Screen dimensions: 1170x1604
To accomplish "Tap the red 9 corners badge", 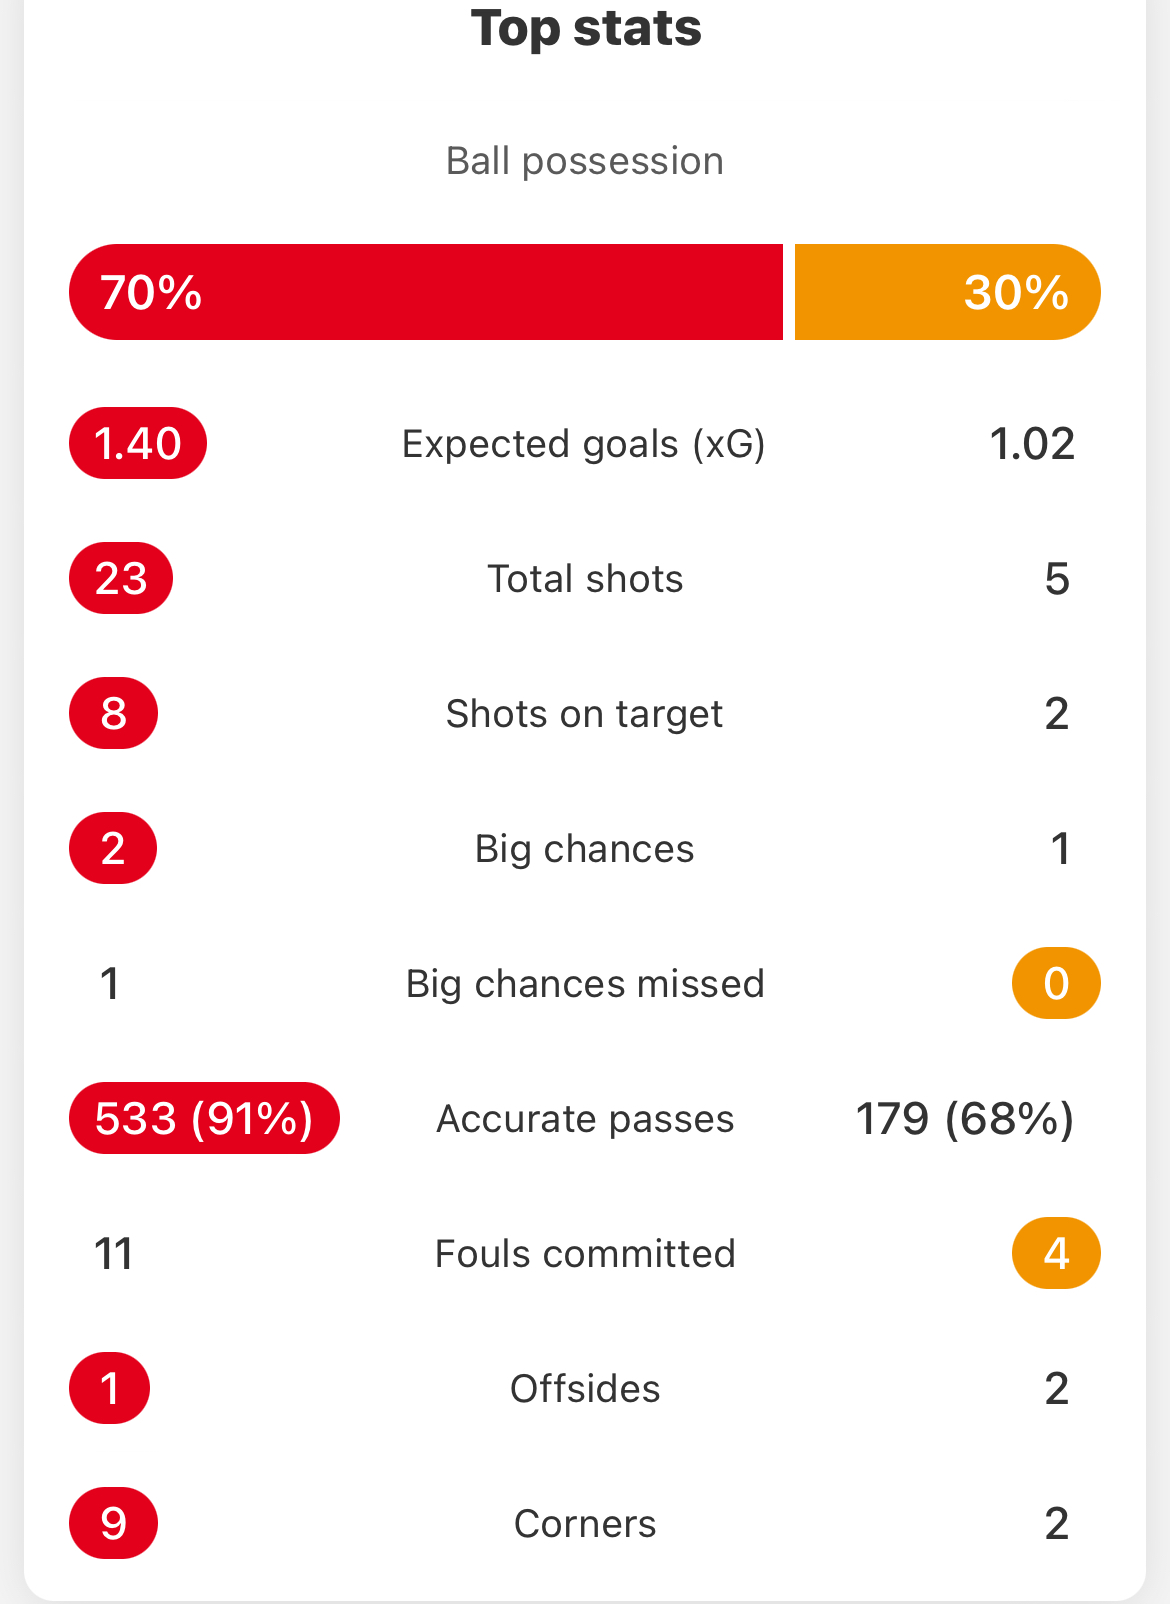I will pyautogui.click(x=114, y=1523).
